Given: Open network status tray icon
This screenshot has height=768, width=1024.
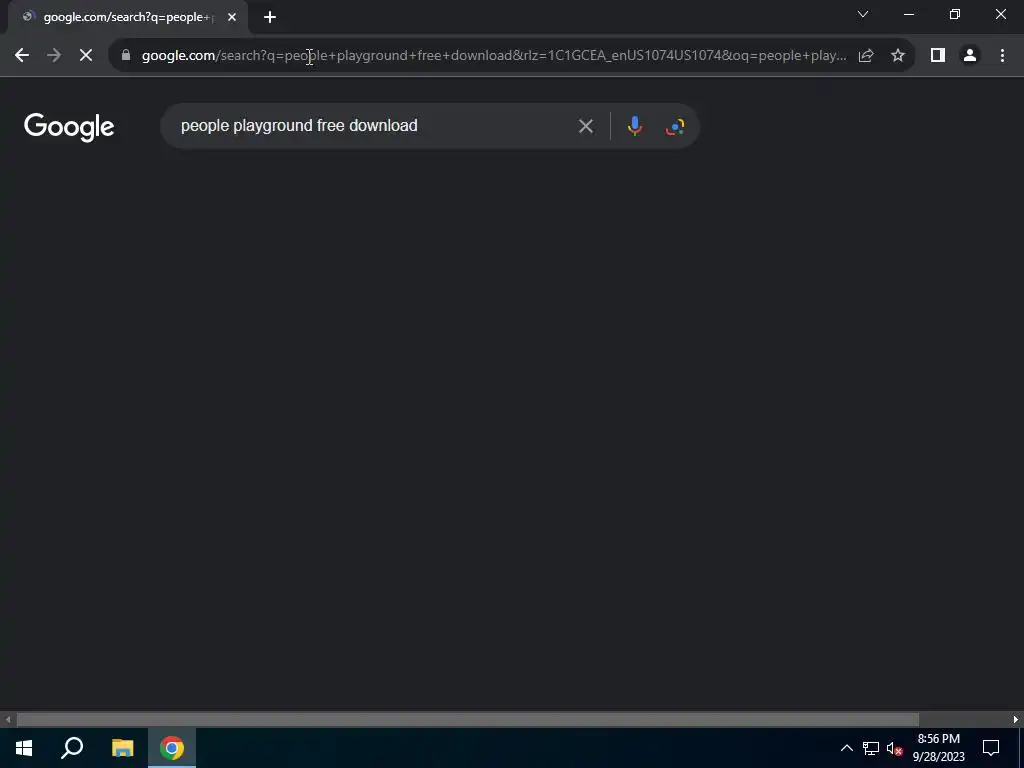Looking at the screenshot, I should pyautogui.click(x=871, y=748).
